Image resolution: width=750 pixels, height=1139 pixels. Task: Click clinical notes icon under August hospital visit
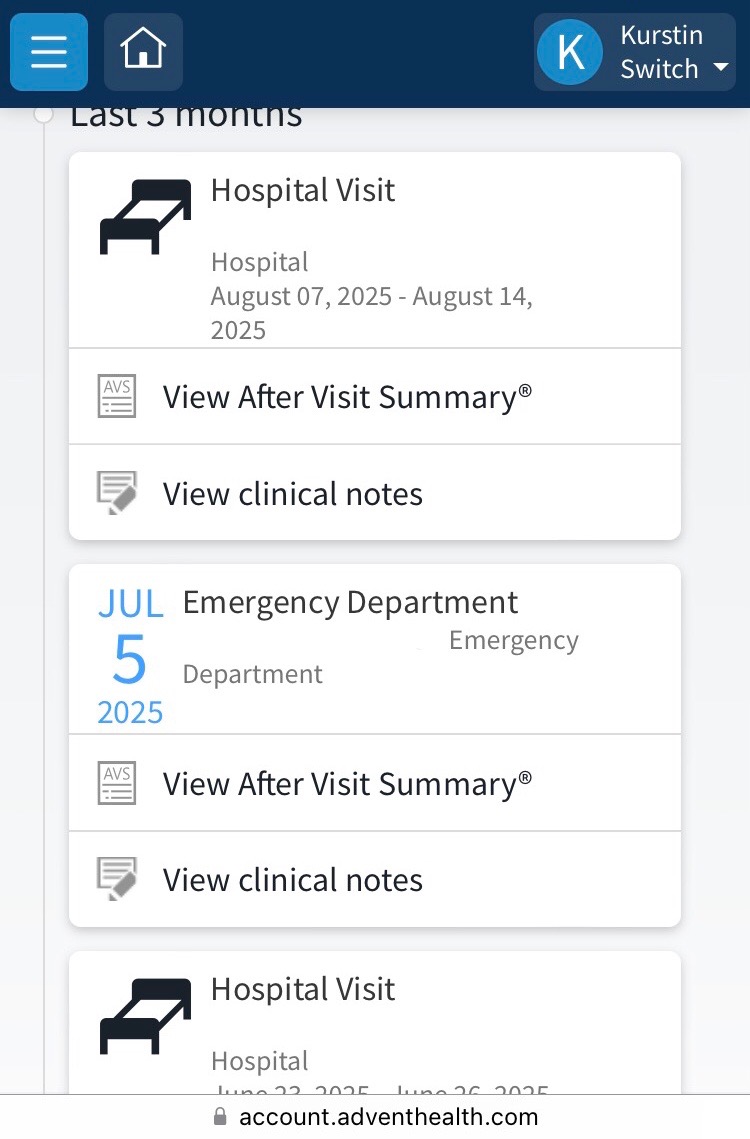(117, 493)
